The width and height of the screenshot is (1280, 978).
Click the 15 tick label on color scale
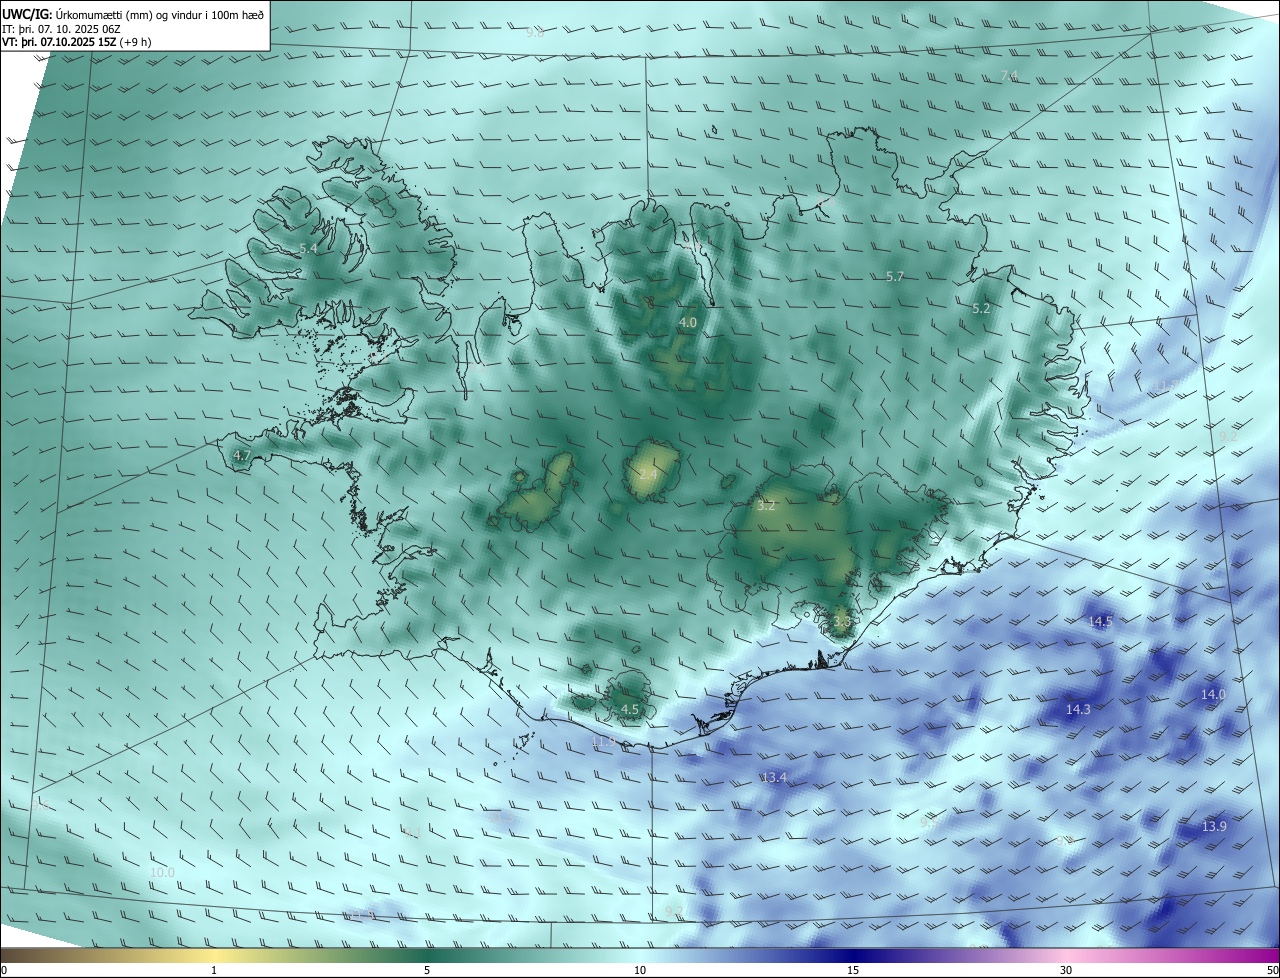[853, 970]
